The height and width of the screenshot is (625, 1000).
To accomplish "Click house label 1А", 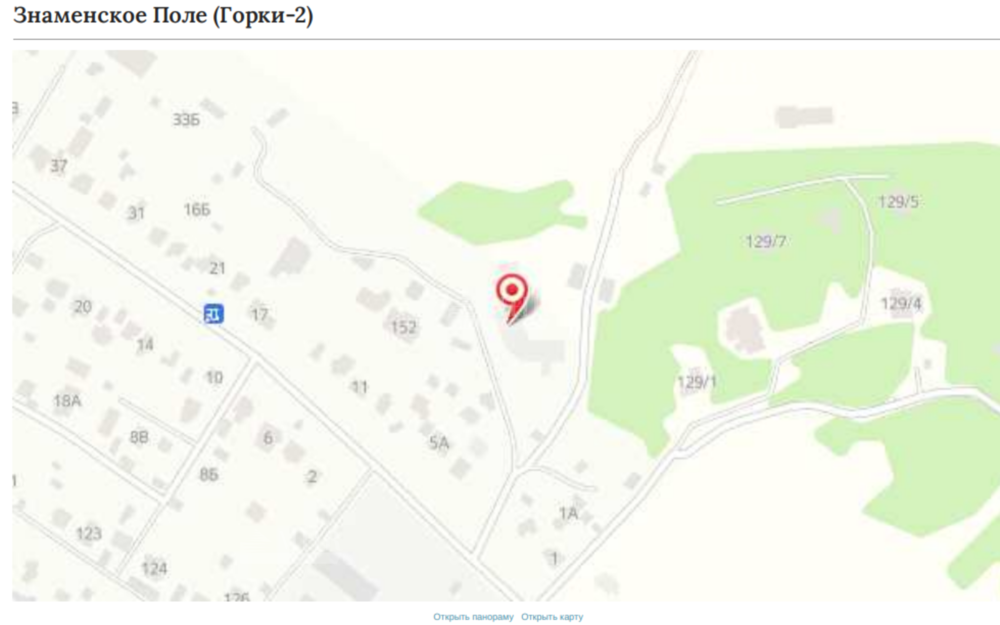I will click(x=568, y=513).
